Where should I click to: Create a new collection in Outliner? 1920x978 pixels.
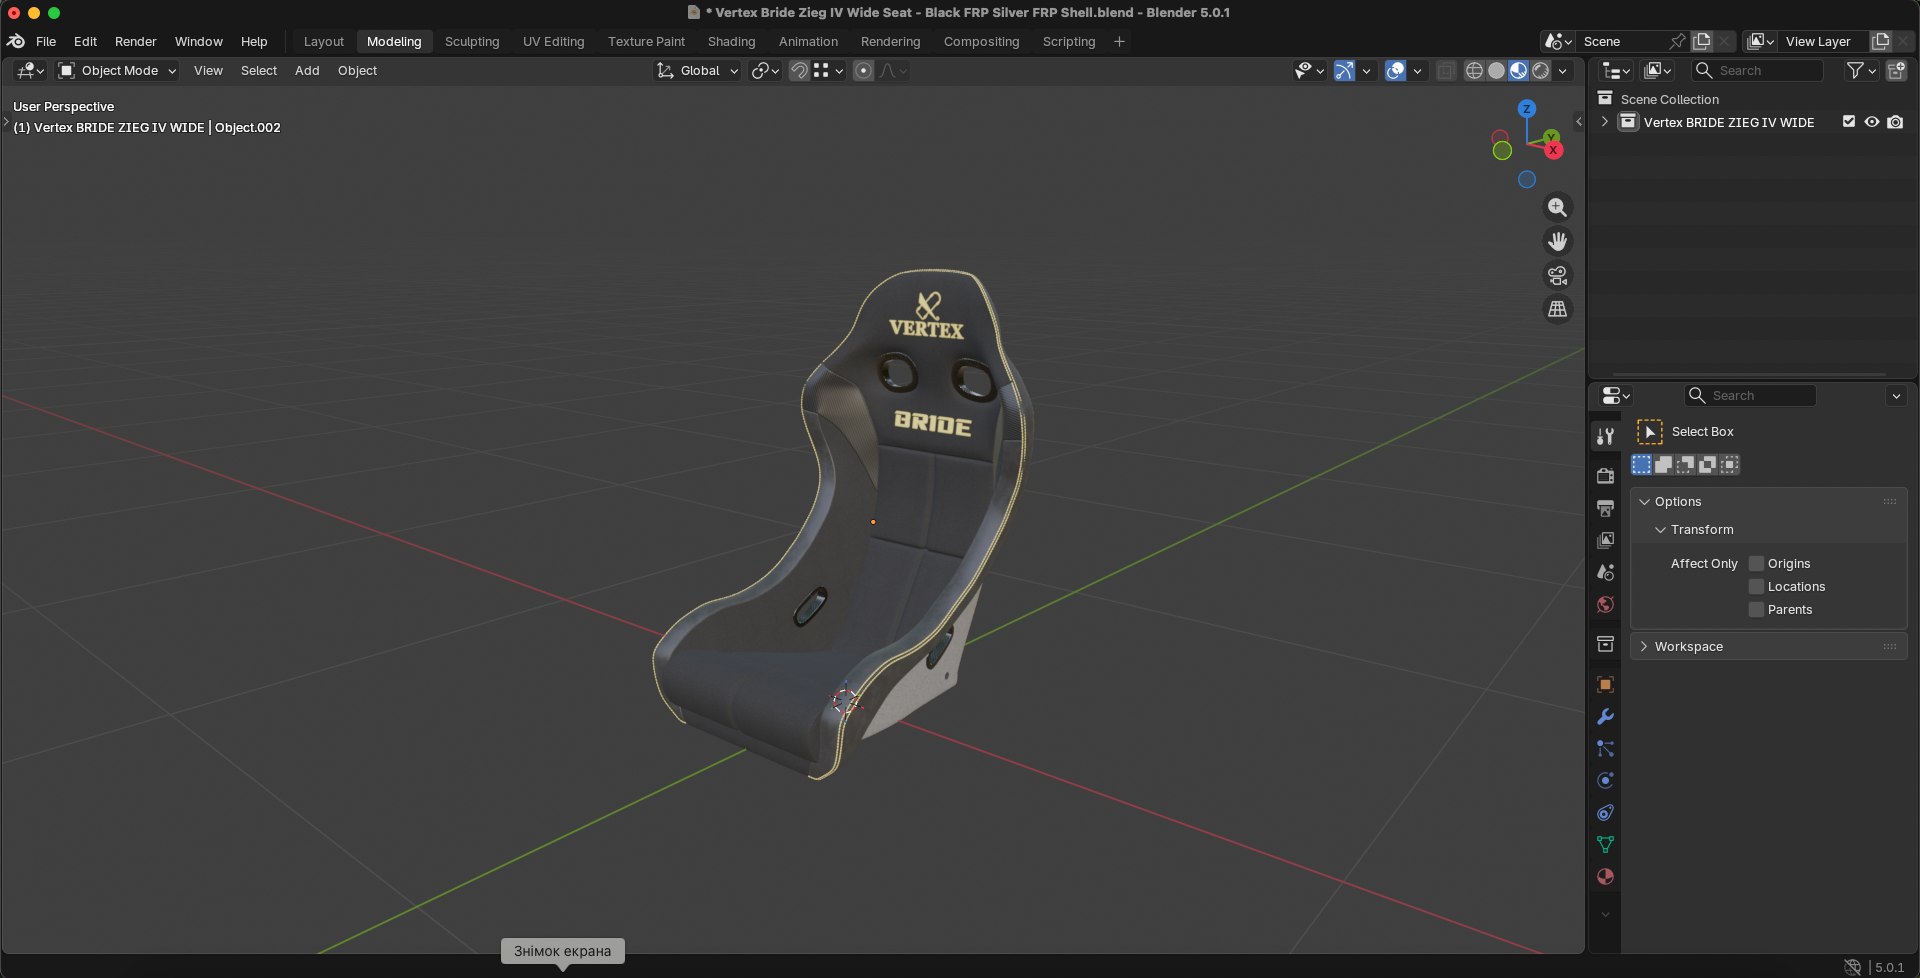tap(1896, 70)
